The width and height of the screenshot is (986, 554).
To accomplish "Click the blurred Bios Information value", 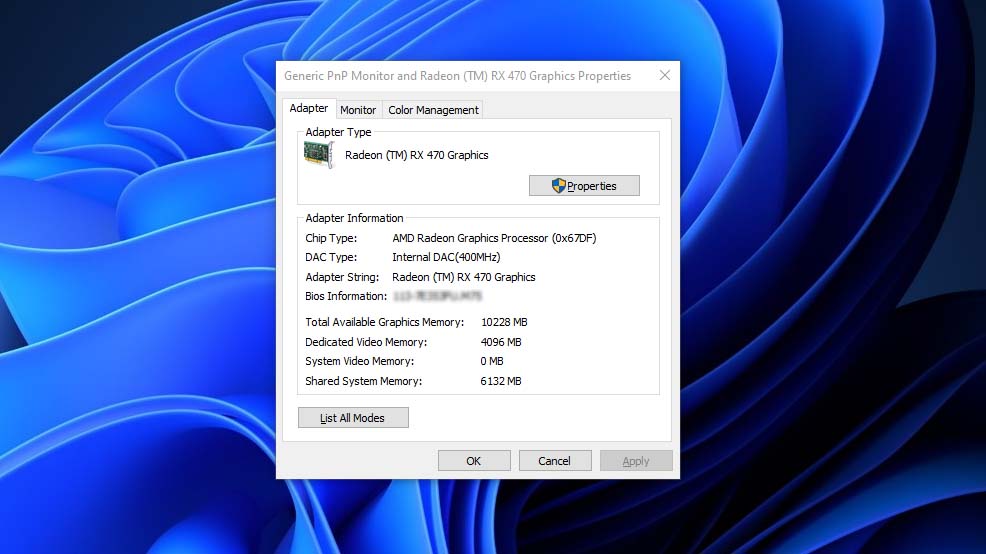I will (438, 296).
